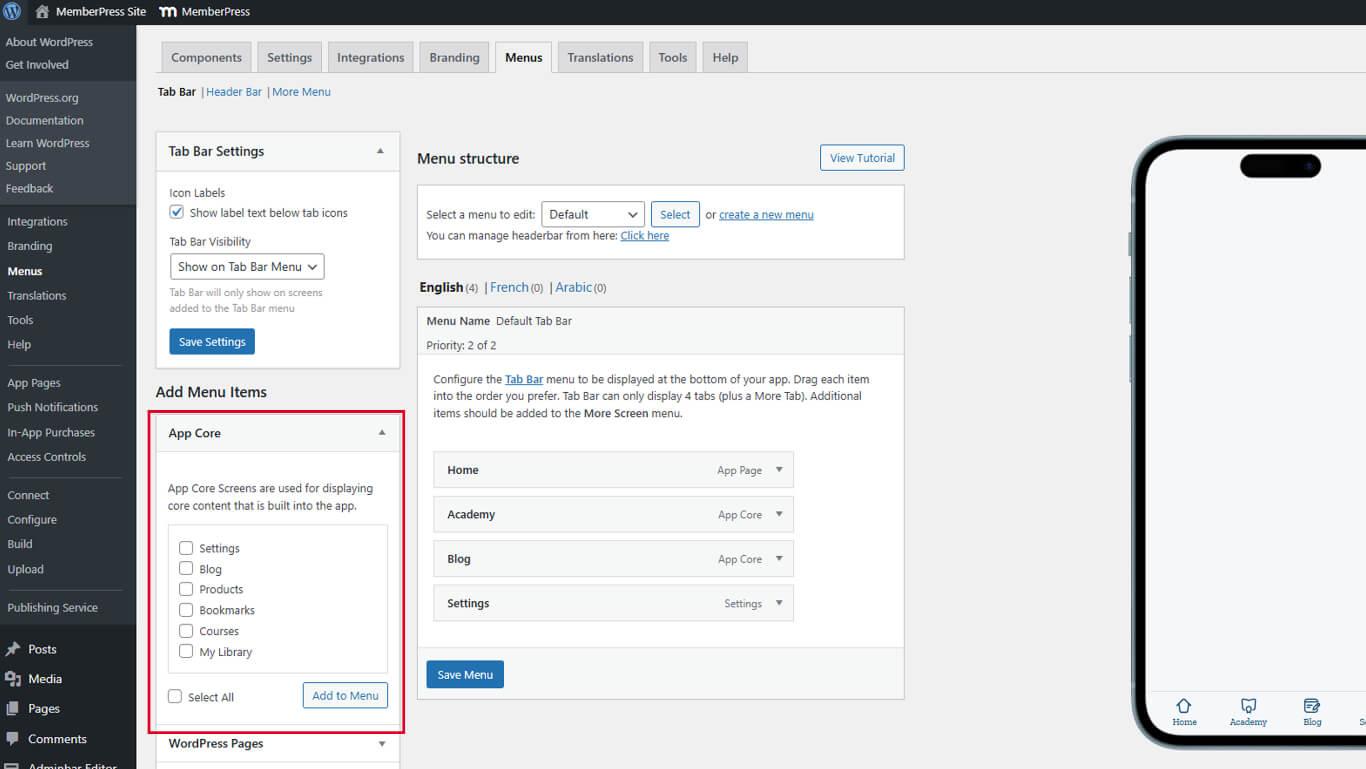Viewport: 1366px width, 769px height.
Task: Click the View Tutorial button
Action: [x=861, y=158]
